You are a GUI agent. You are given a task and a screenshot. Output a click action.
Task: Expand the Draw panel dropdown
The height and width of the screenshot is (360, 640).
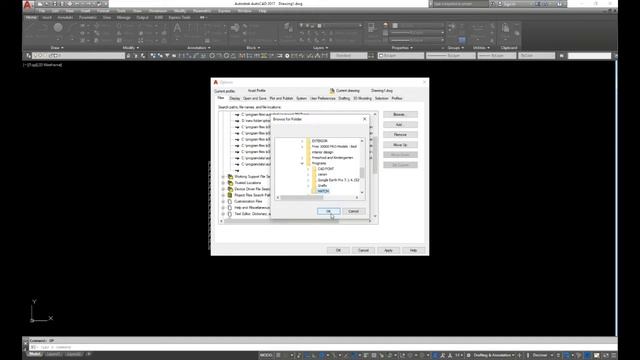pos(56,48)
